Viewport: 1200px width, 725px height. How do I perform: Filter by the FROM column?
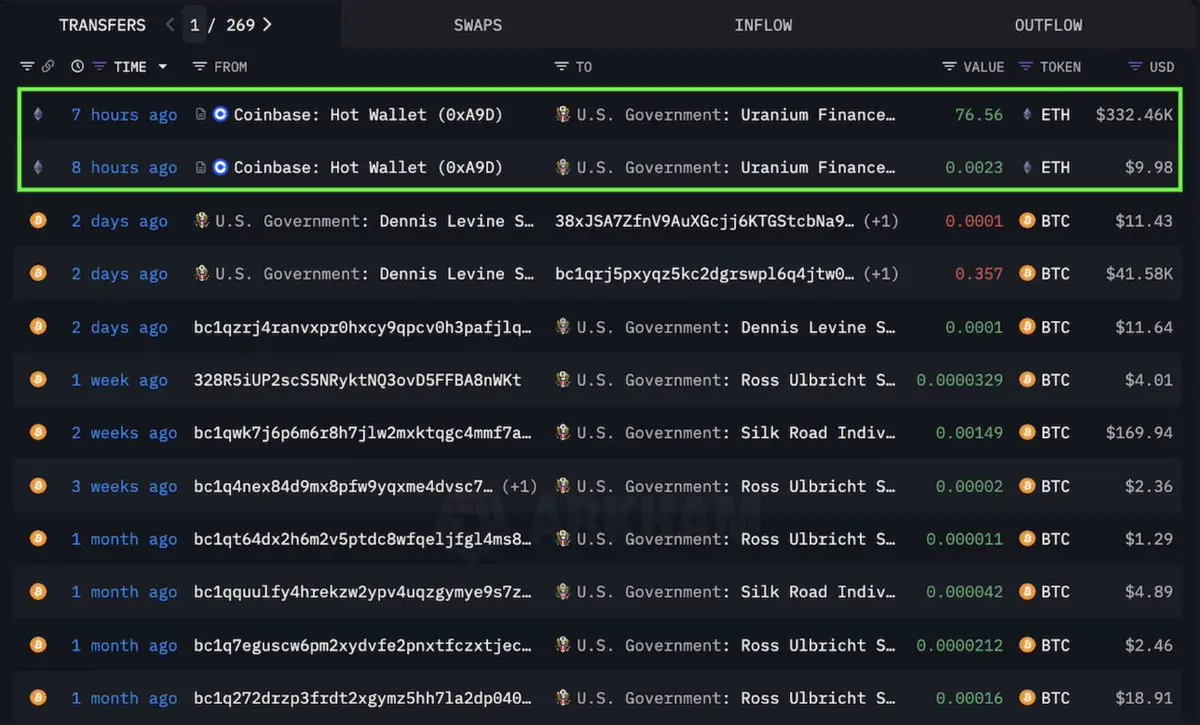[x=200, y=67]
